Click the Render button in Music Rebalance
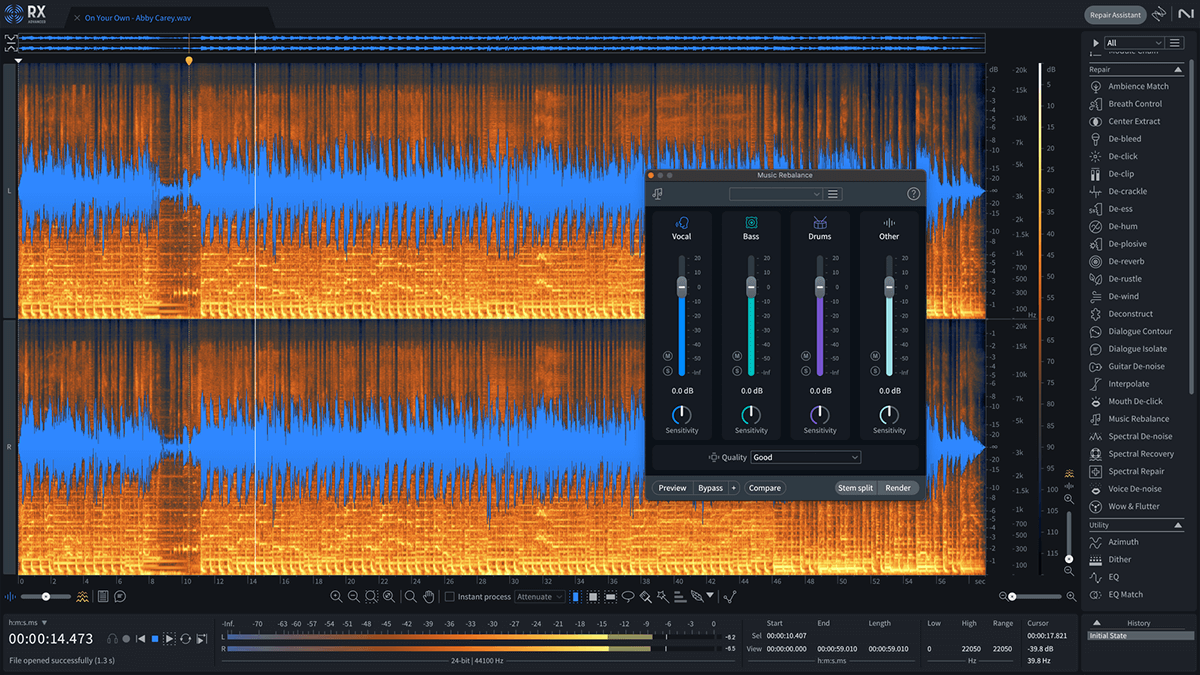 pyautogui.click(x=898, y=488)
